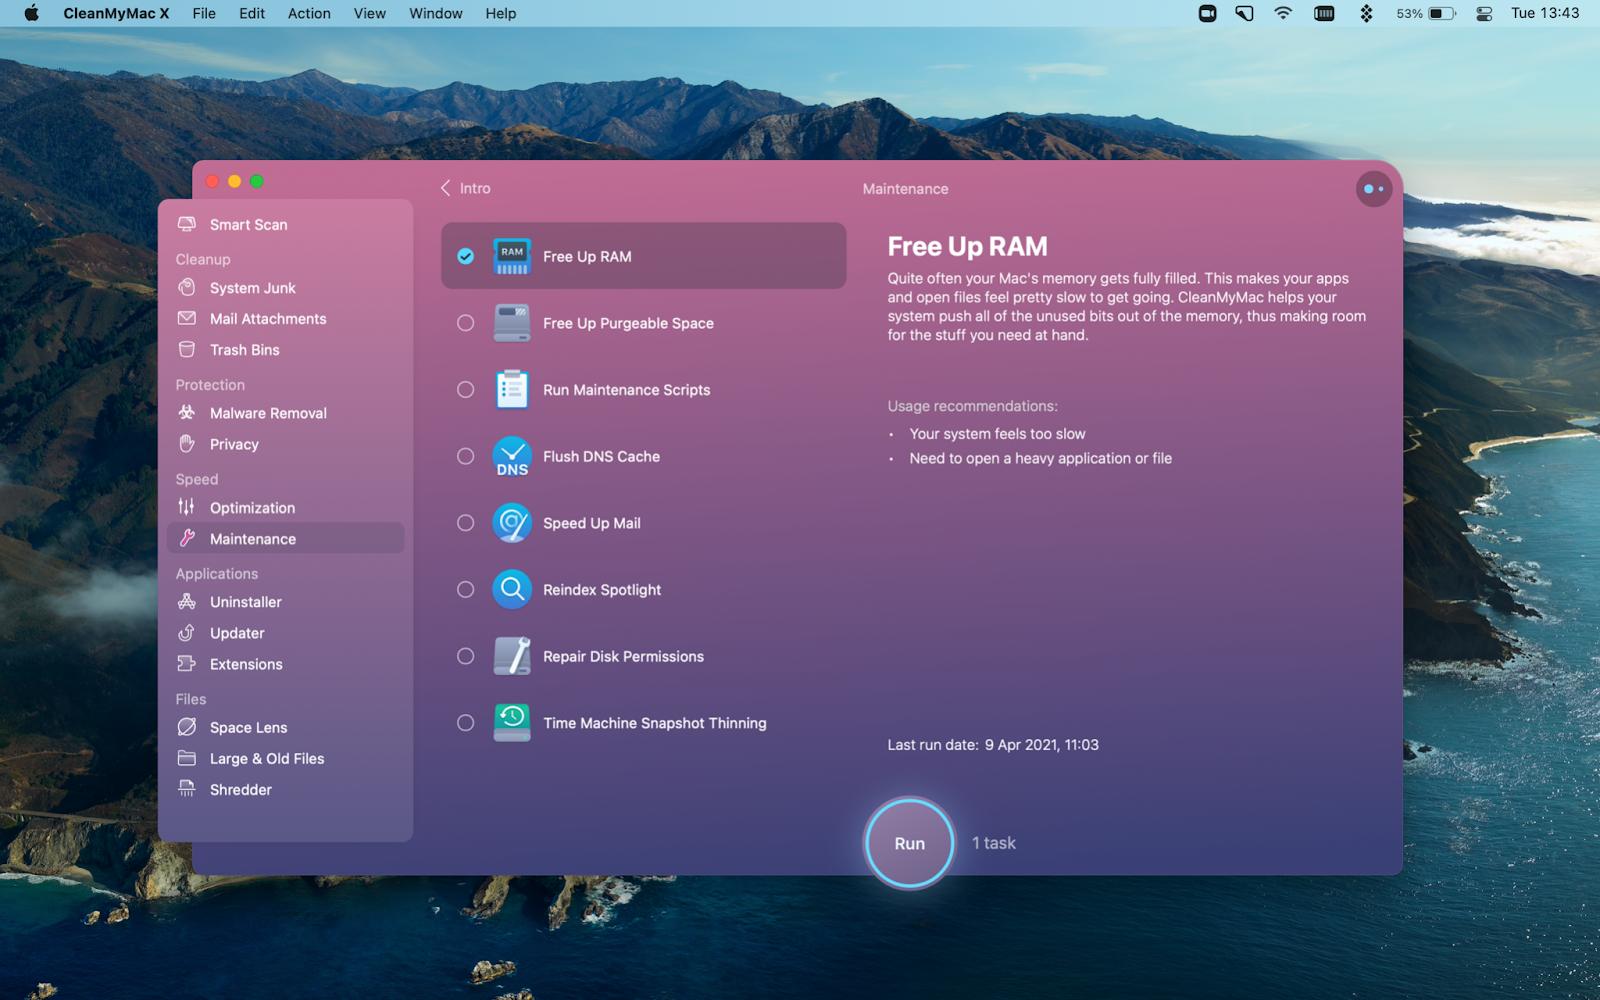The width and height of the screenshot is (1600, 1000).
Task: Select Free Up Purgeable Space label
Action: 628,323
